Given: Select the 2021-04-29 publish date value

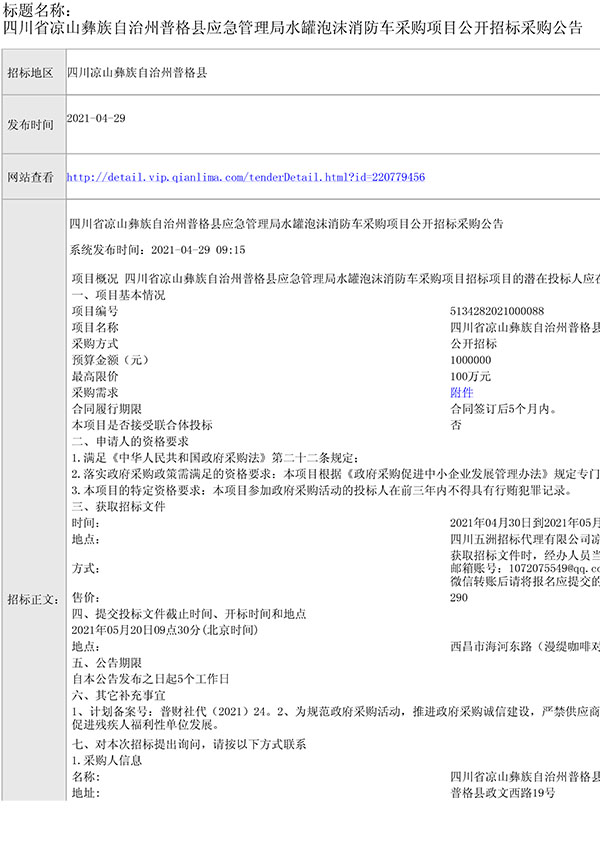Looking at the screenshot, I should (96, 118).
